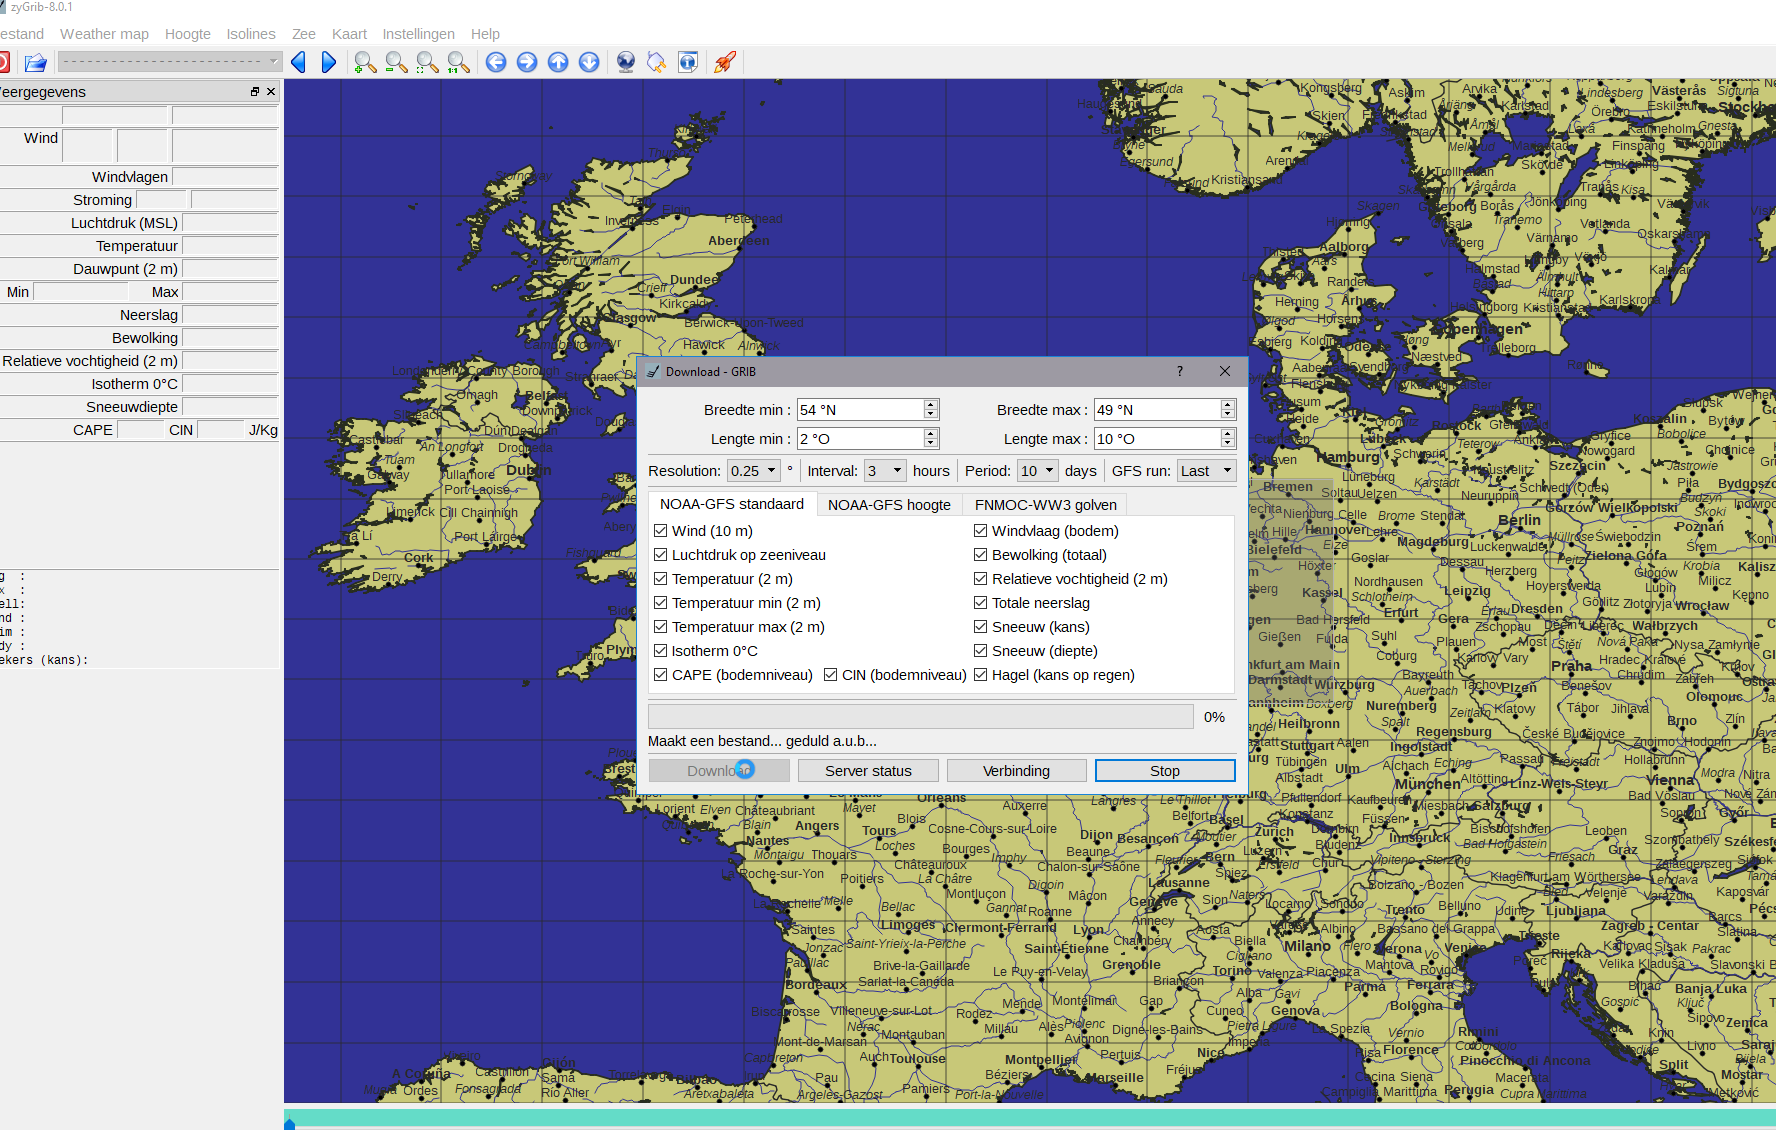1776x1130 pixels.
Task: Click the zoom out magnifier icon
Action: 396,63
